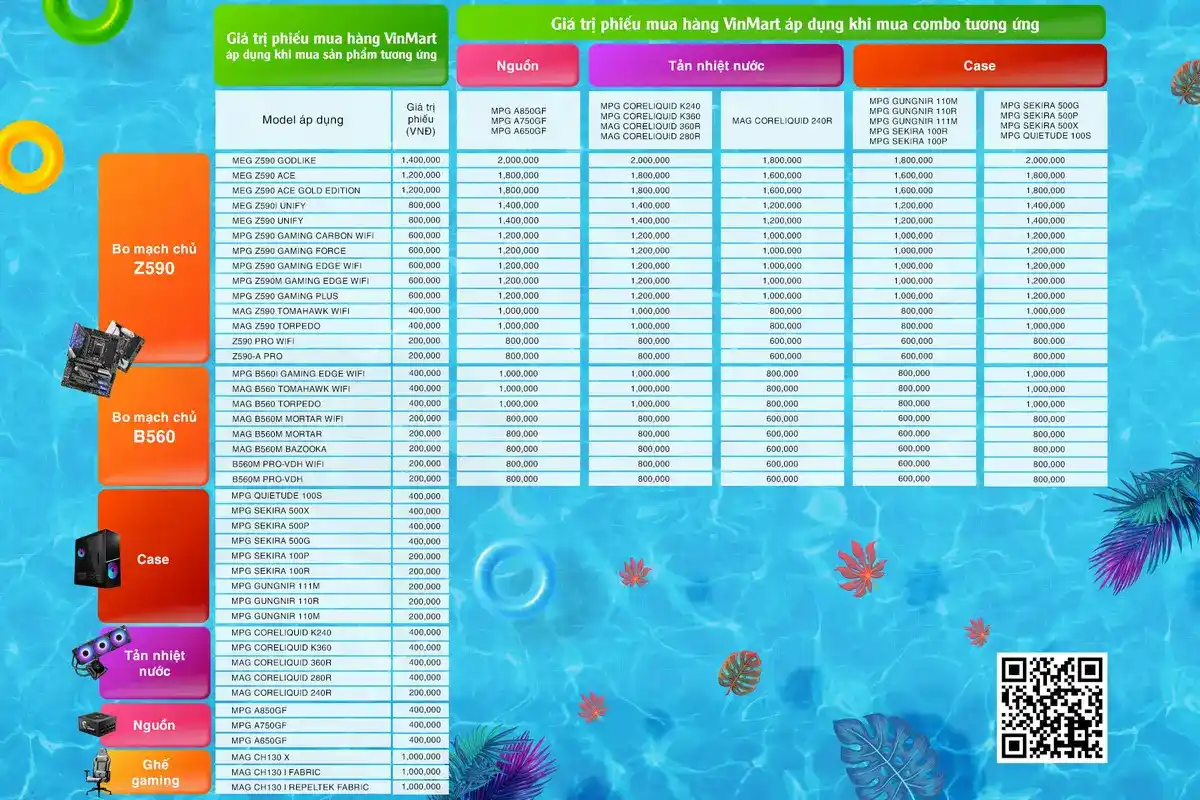Screen dimensions: 1200x800
Task: Select the Bo mạch chủ B560 category label
Action: tap(154, 426)
